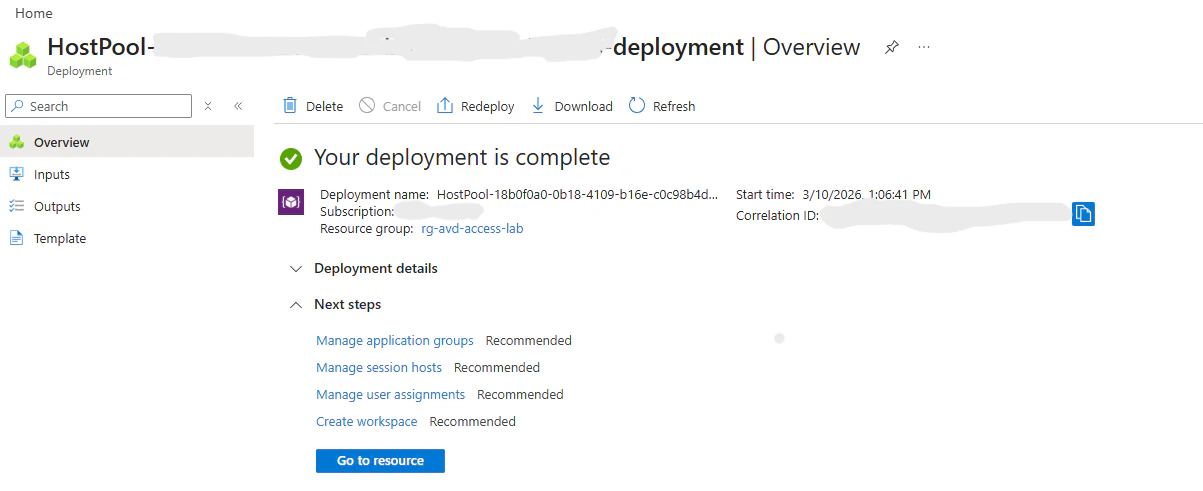Click the Correlation ID label
This screenshot has width=1203, height=491.
(777, 216)
